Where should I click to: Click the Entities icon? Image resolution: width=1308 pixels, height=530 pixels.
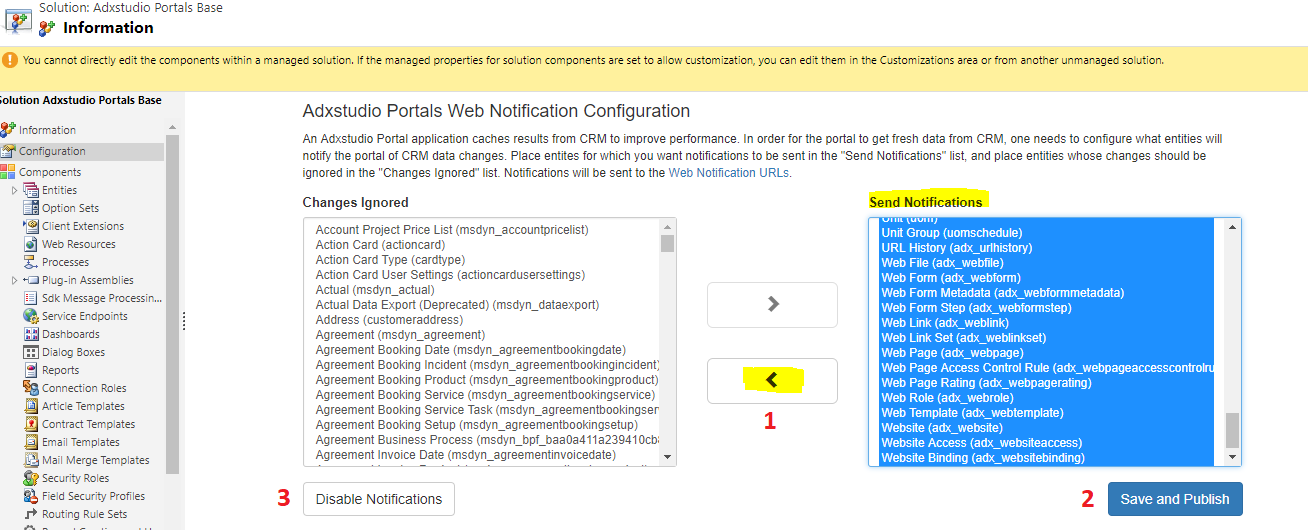point(31,190)
